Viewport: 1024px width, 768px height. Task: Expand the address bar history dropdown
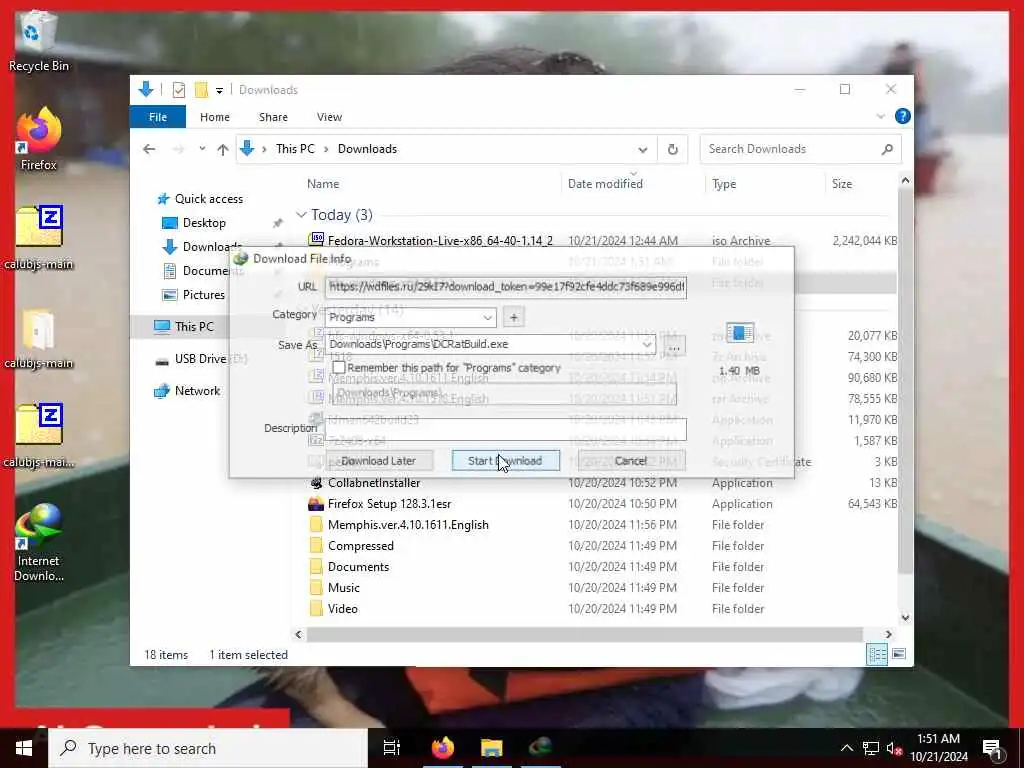coord(643,149)
